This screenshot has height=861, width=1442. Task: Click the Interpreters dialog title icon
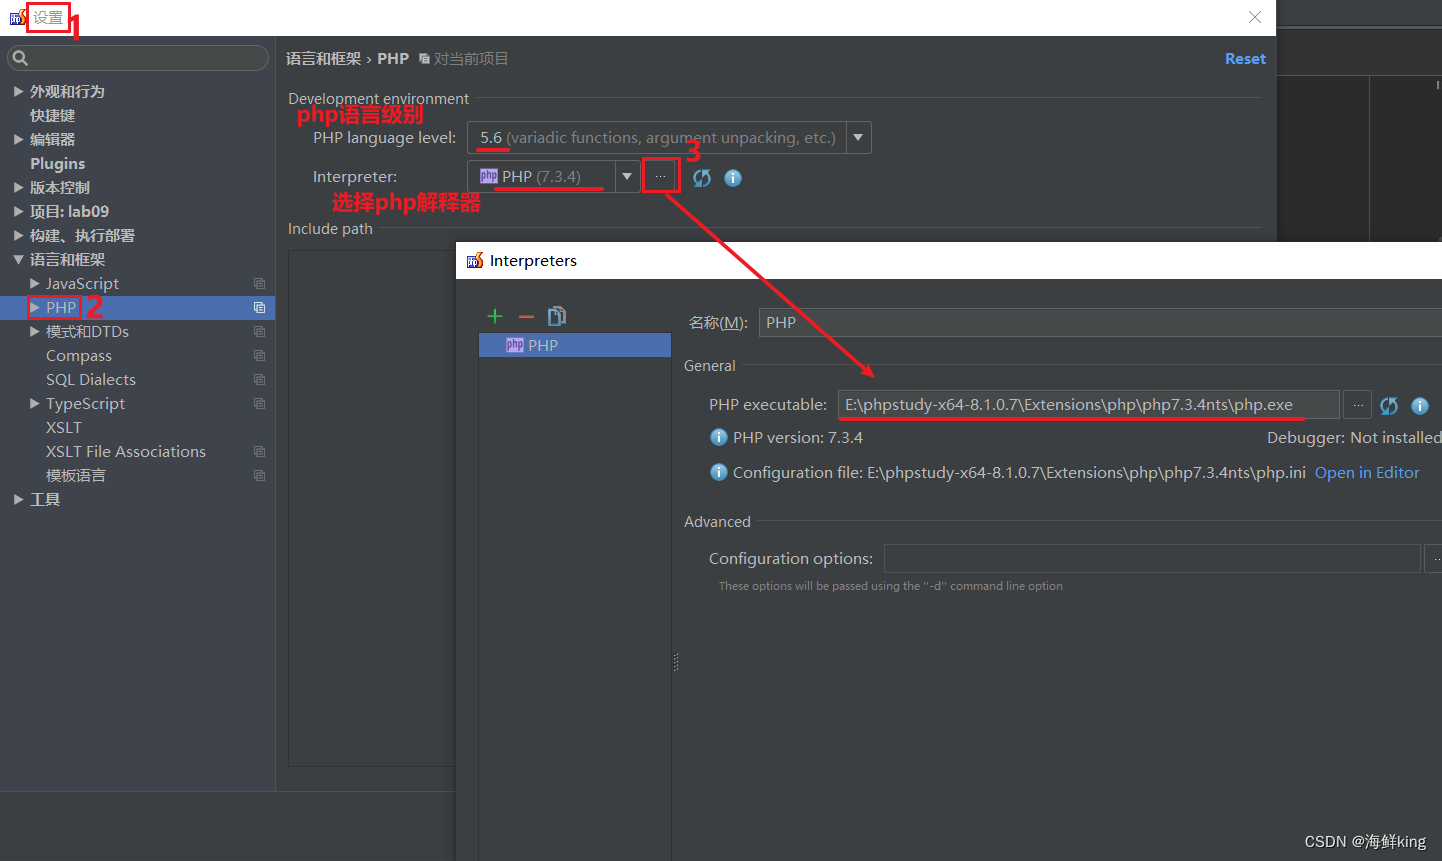coord(475,260)
